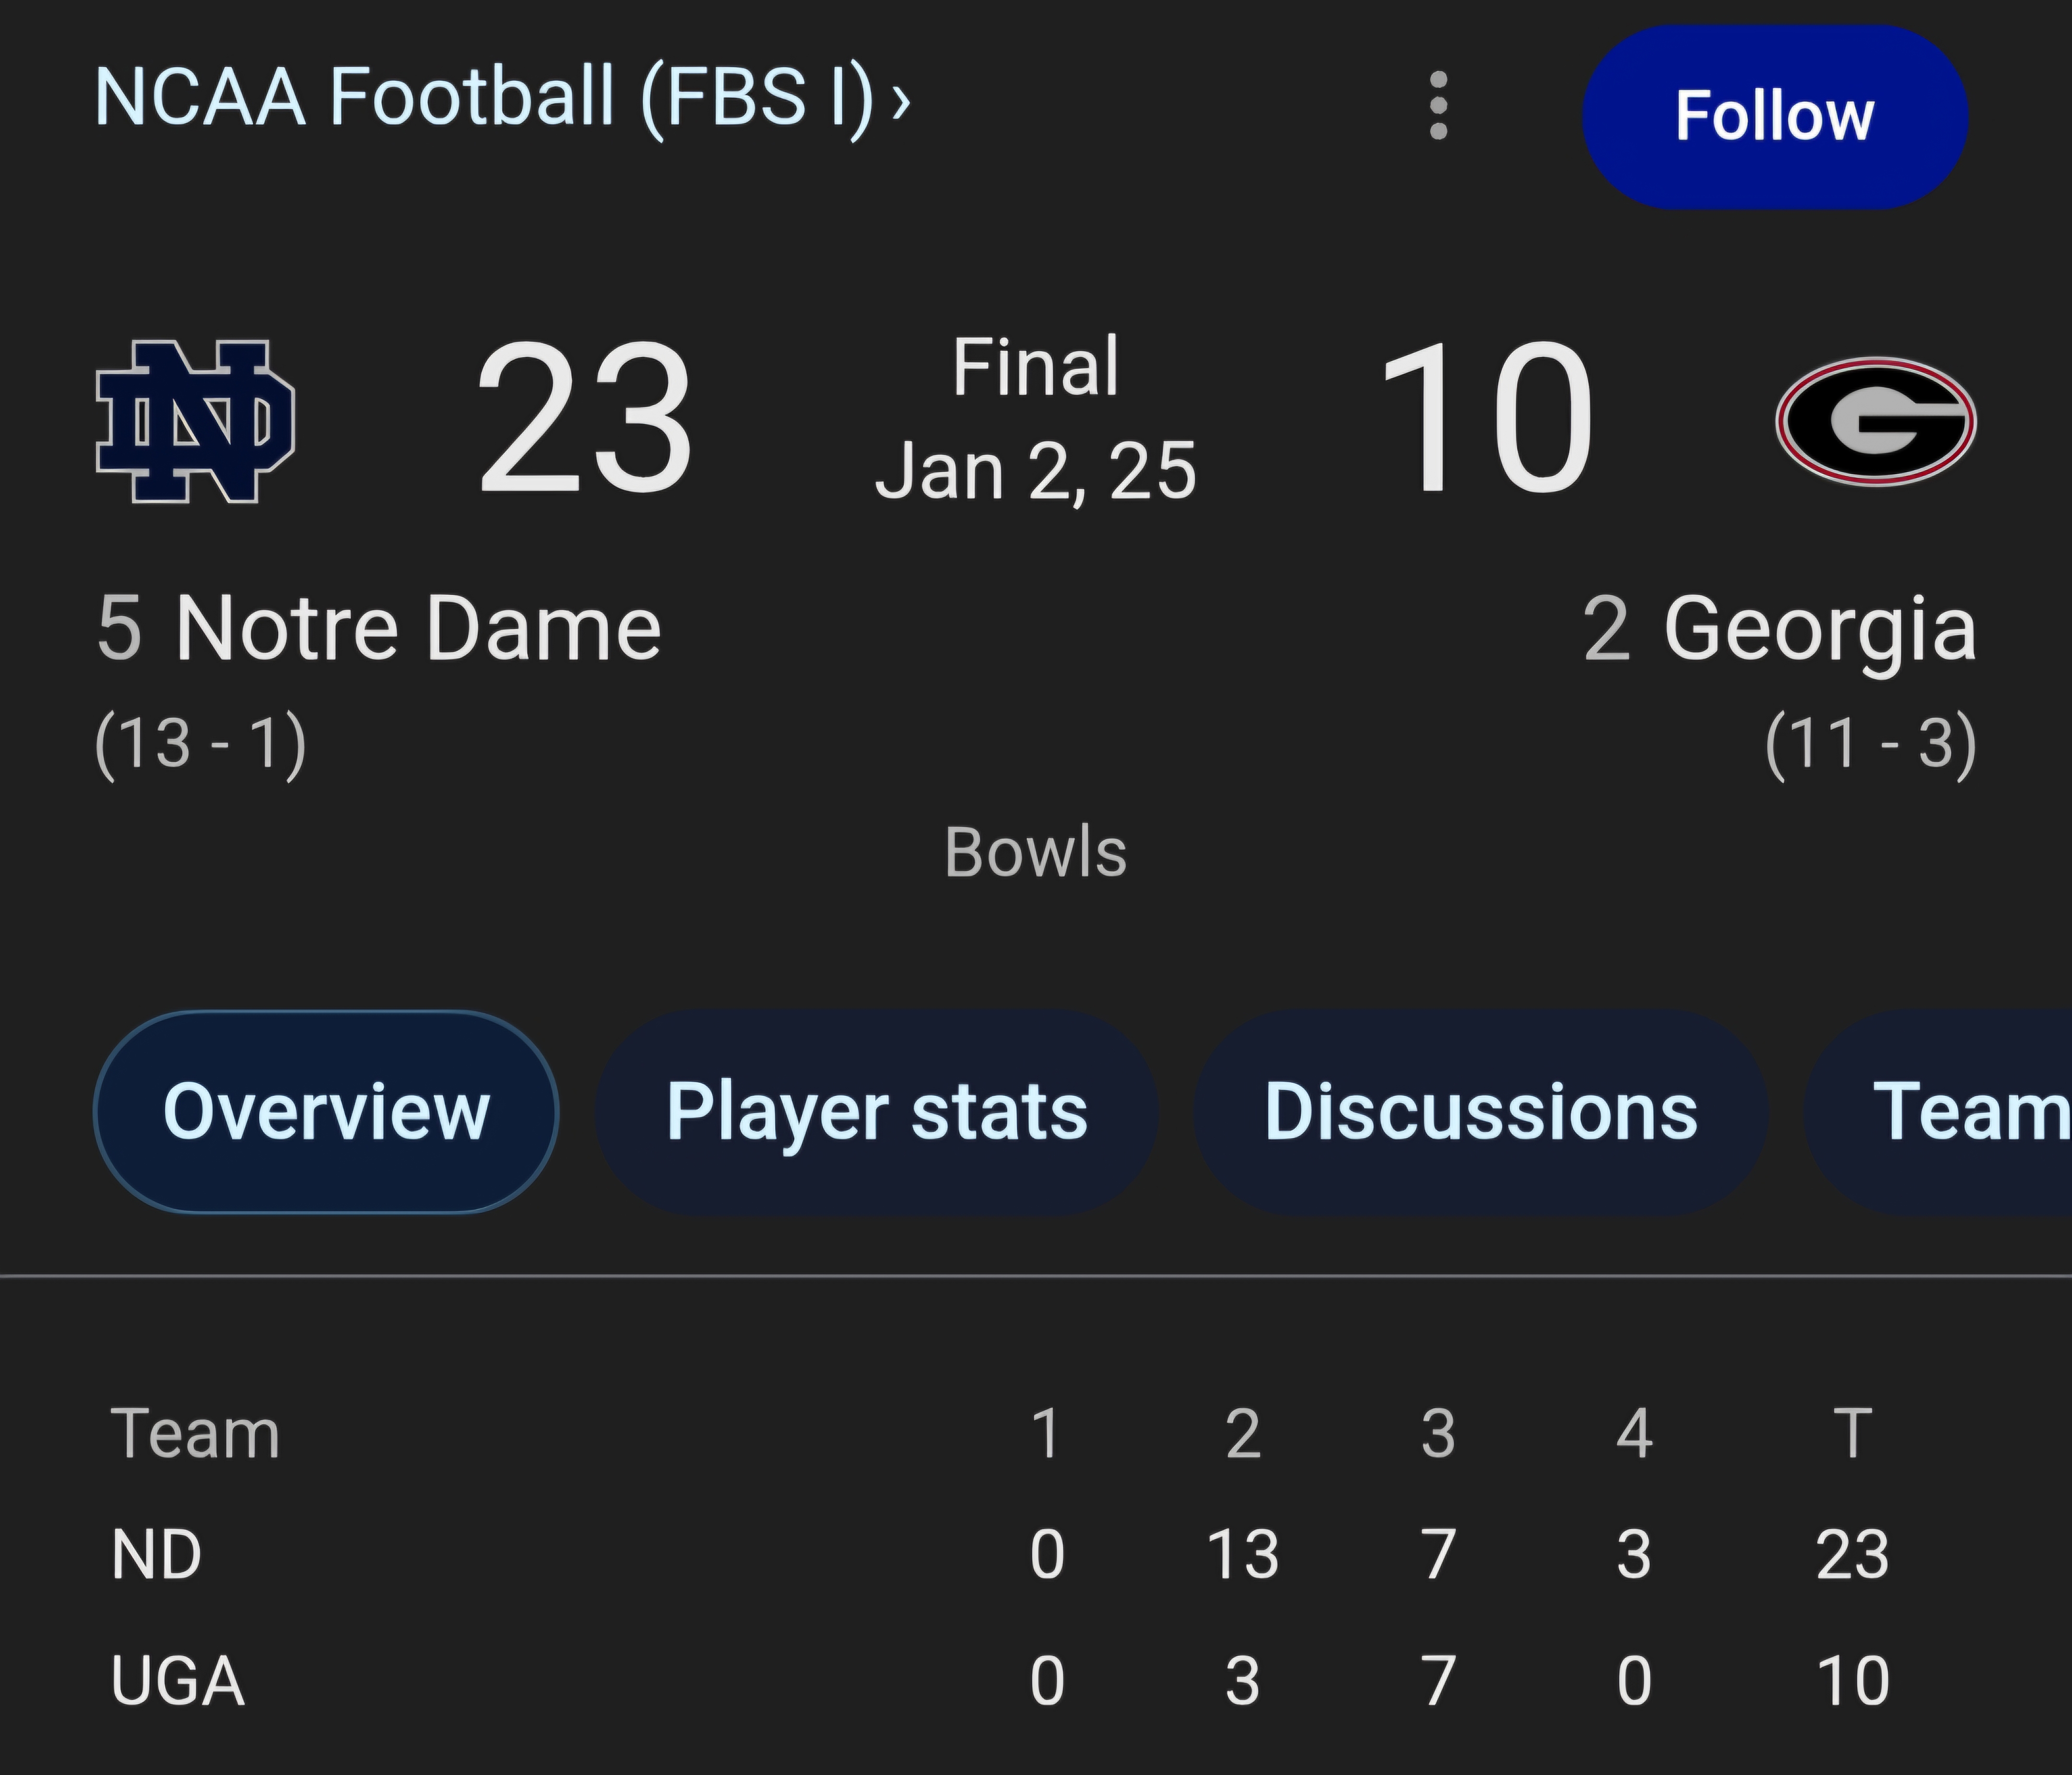Tap the Notre Dame ND logo
The height and width of the screenshot is (1775, 2072).
point(195,421)
